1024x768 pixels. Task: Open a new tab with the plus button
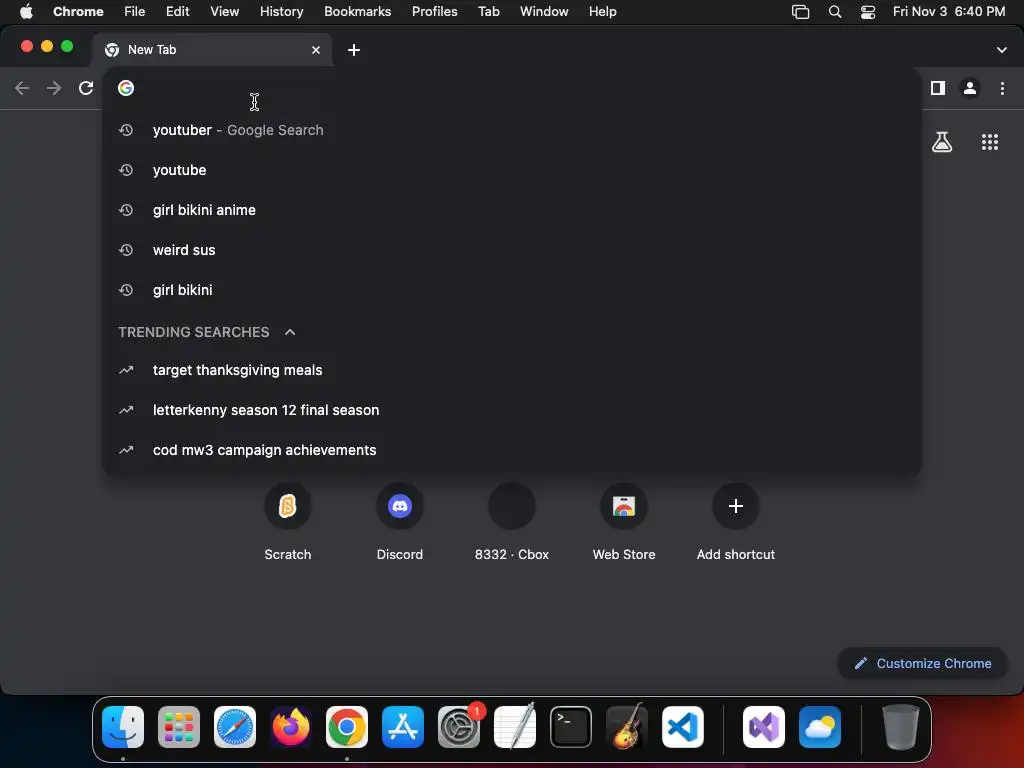point(354,50)
